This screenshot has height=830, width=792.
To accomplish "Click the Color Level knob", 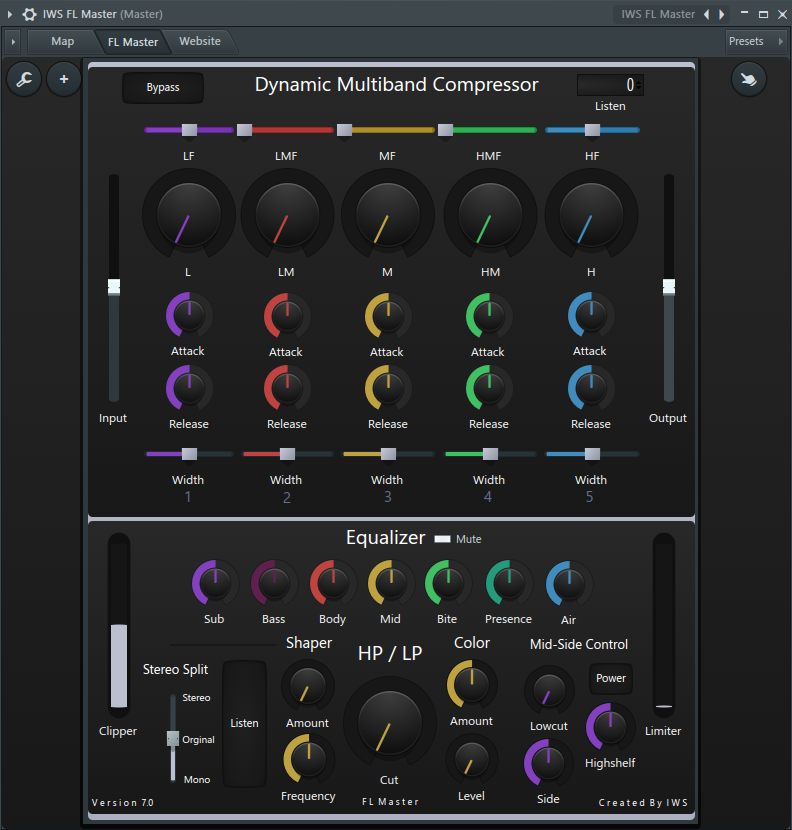I will click(x=471, y=760).
